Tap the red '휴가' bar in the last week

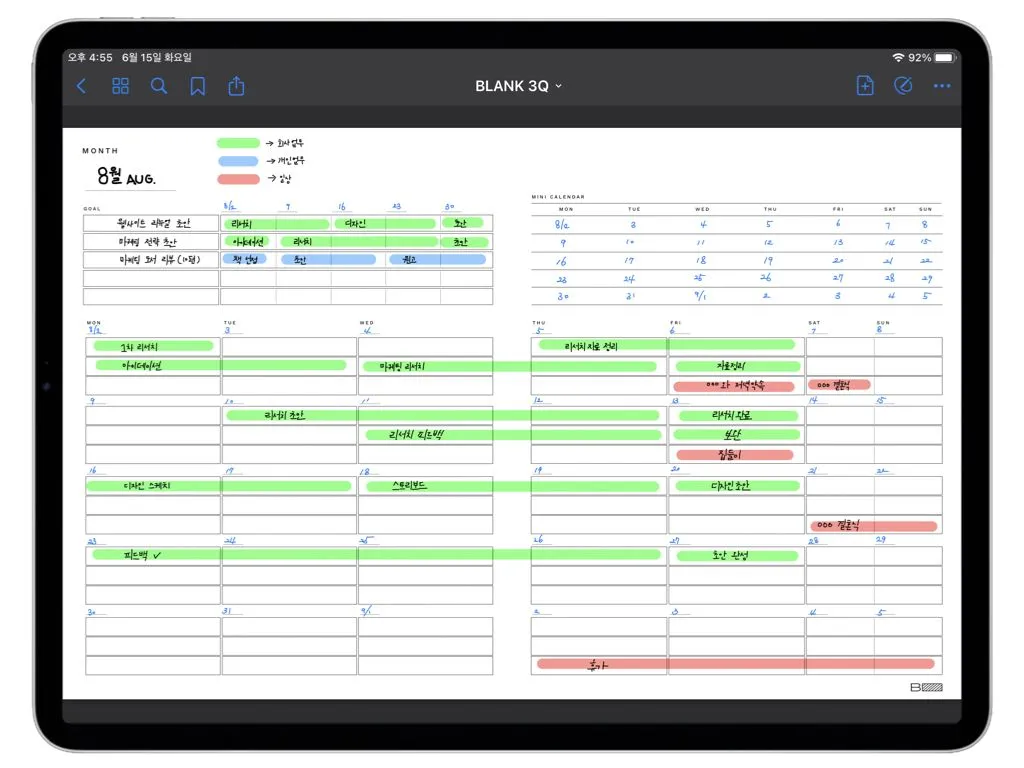point(735,664)
